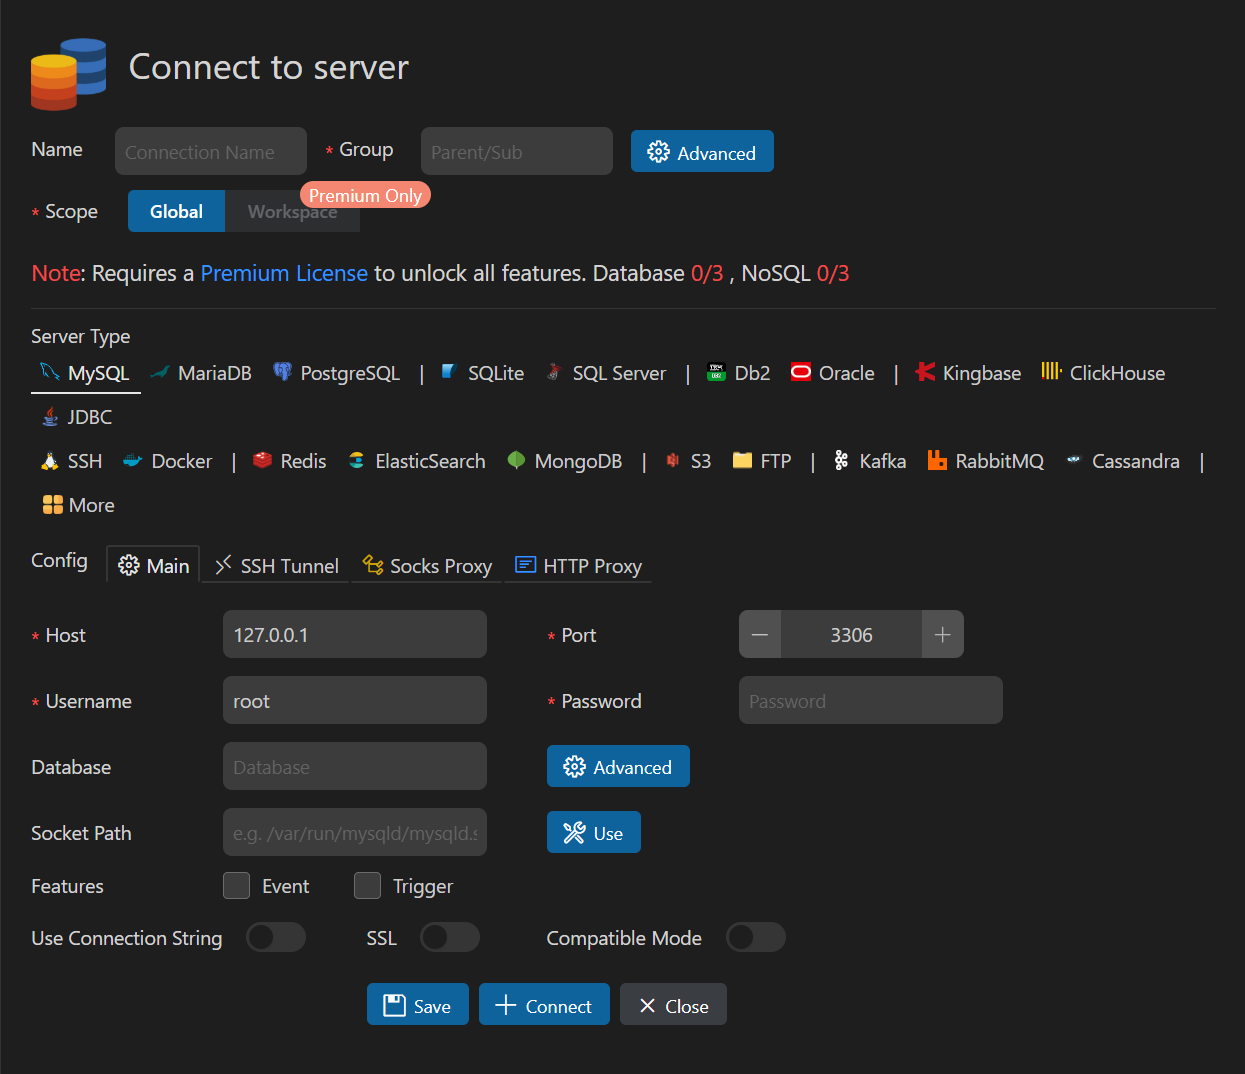Open the HTTP Proxy config tab
Screen dimensions: 1245x1074
tap(578, 565)
